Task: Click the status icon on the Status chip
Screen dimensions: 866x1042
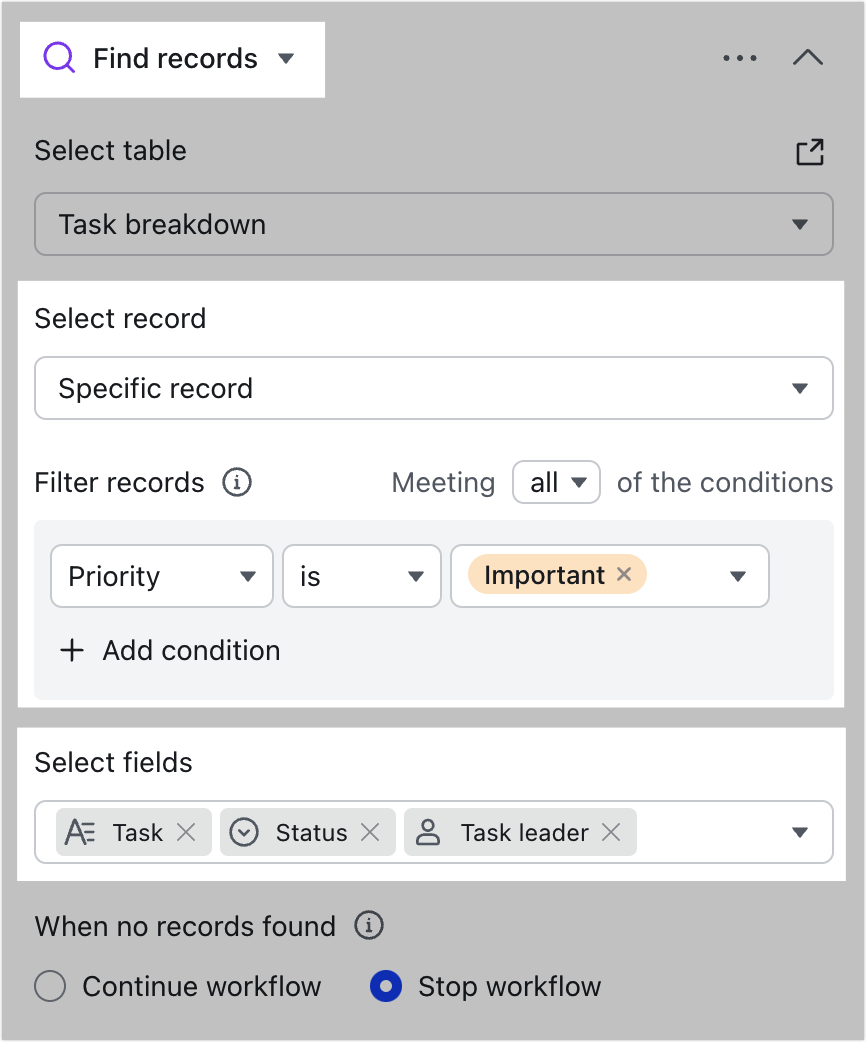Action: coord(243,832)
